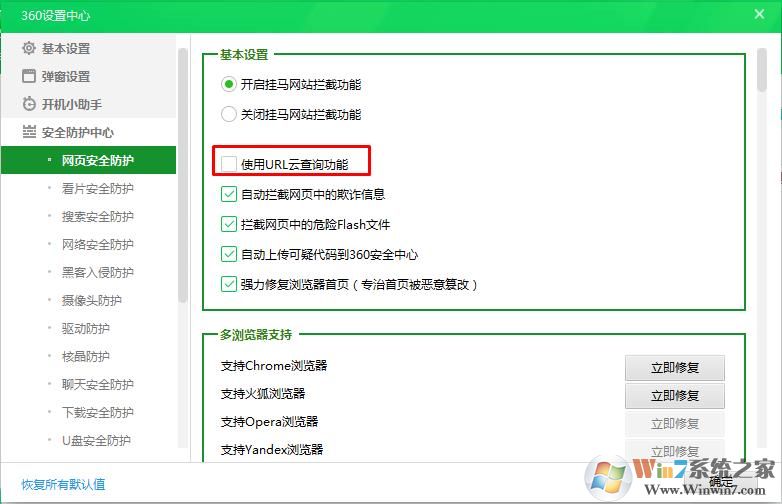Select 开启挂马网站拦截功能 radio button
Screen dimensions: 782x504
pyautogui.click(x=228, y=84)
